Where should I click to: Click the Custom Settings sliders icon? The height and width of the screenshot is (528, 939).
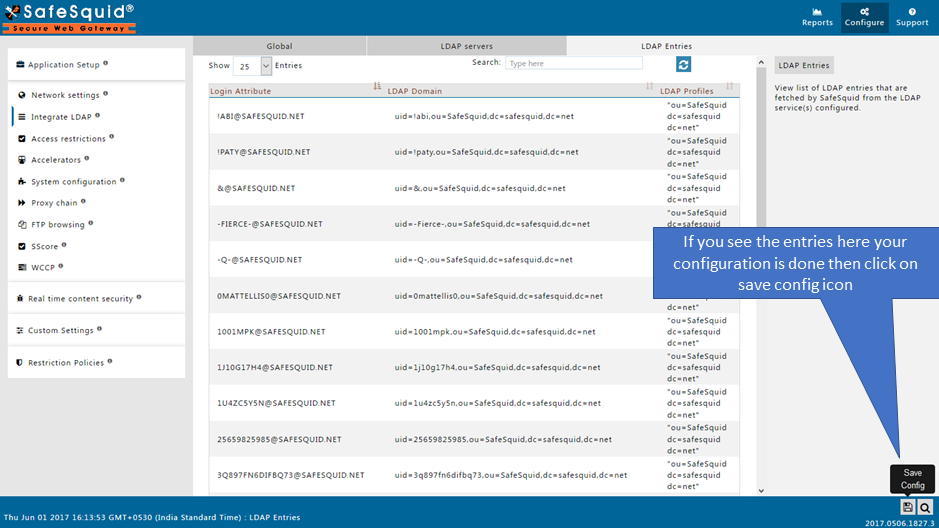pyautogui.click(x=19, y=330)
